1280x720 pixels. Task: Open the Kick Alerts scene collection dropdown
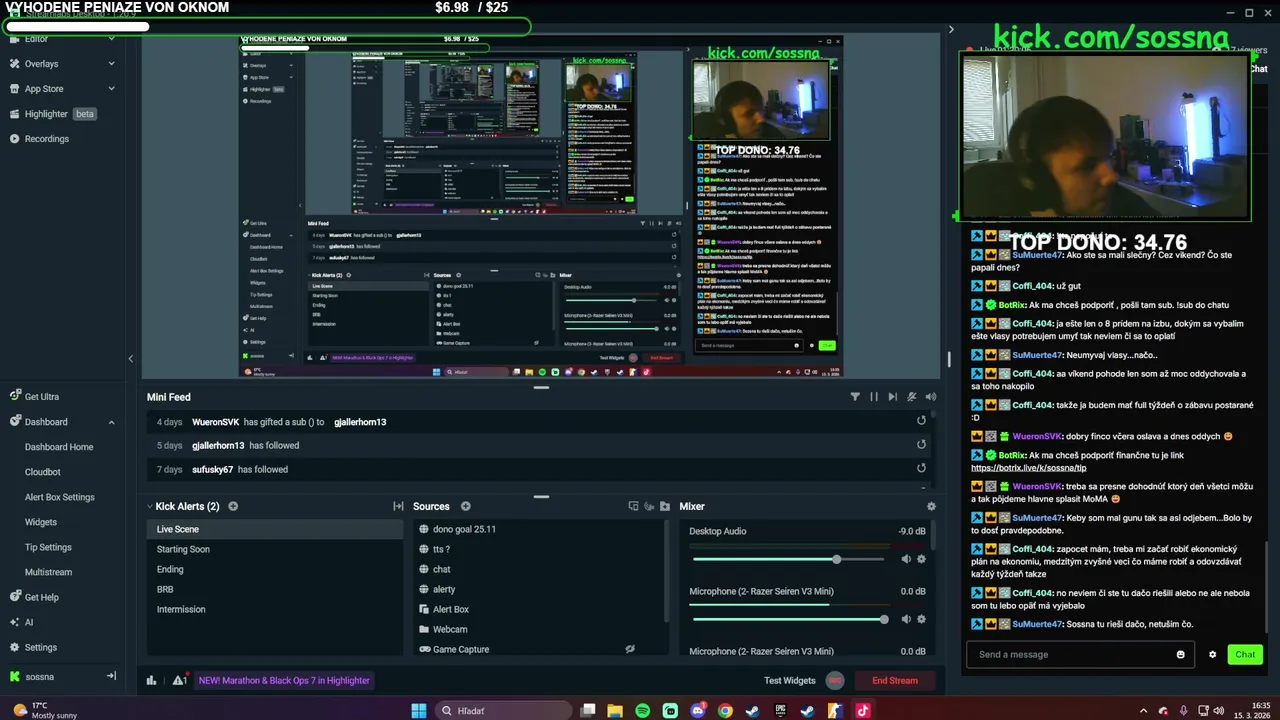tap(183, 506)
